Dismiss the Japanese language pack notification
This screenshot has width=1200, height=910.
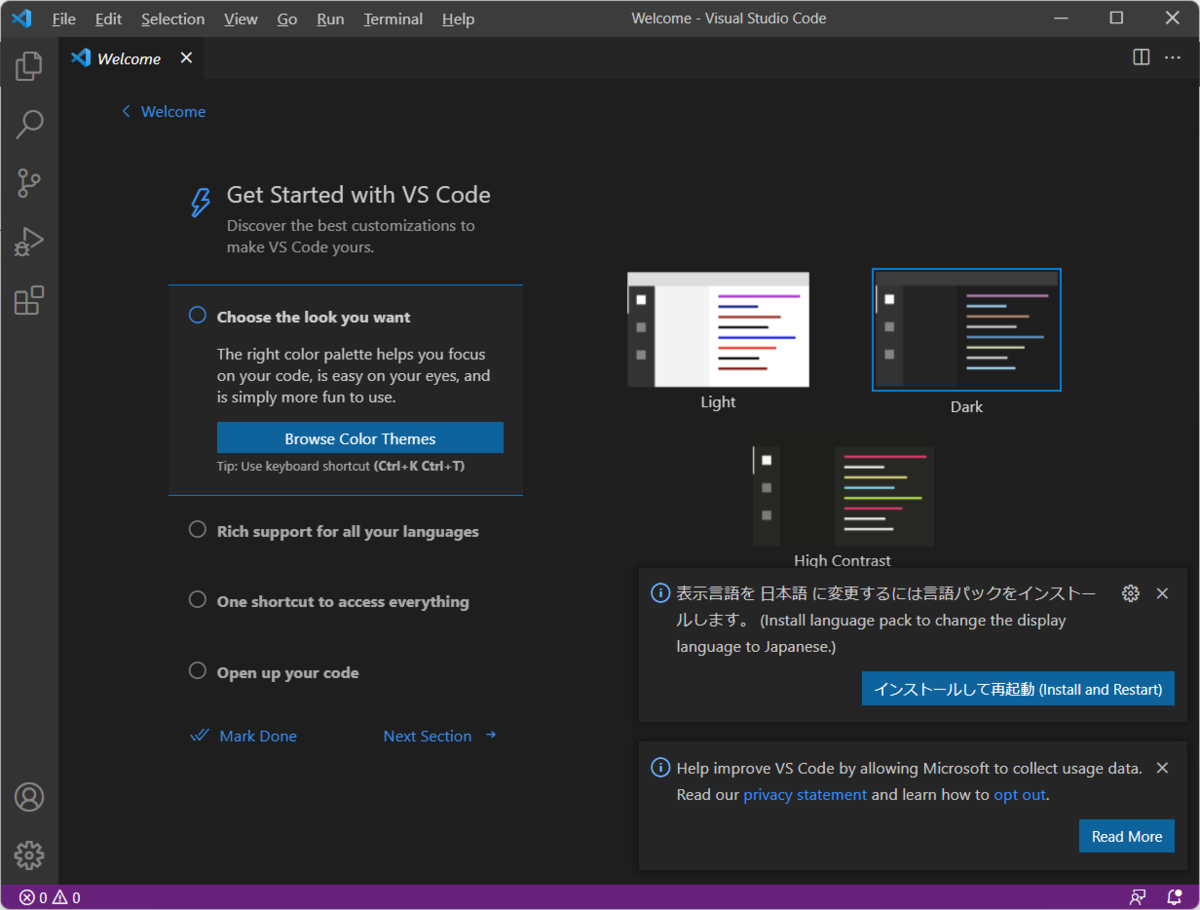pos(1162,593)
